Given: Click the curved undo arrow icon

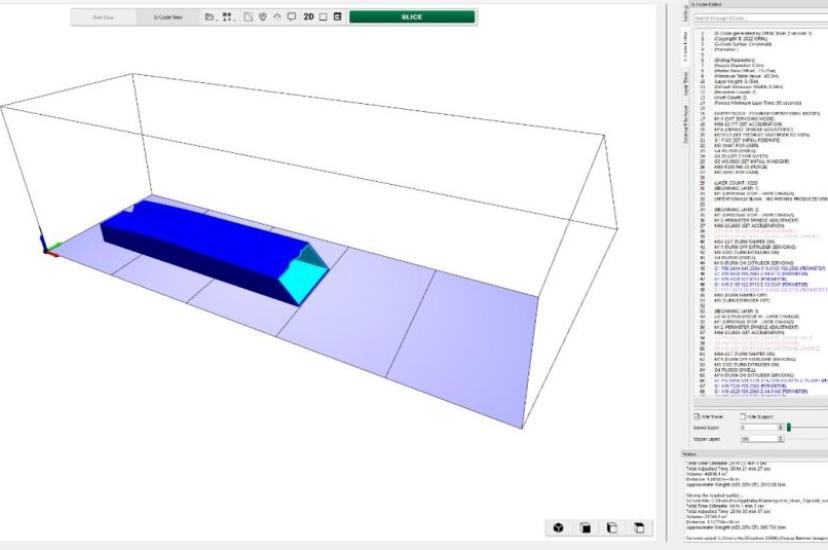Looking at the screenshot, I should pyautogui.click(x=277, y=17).
